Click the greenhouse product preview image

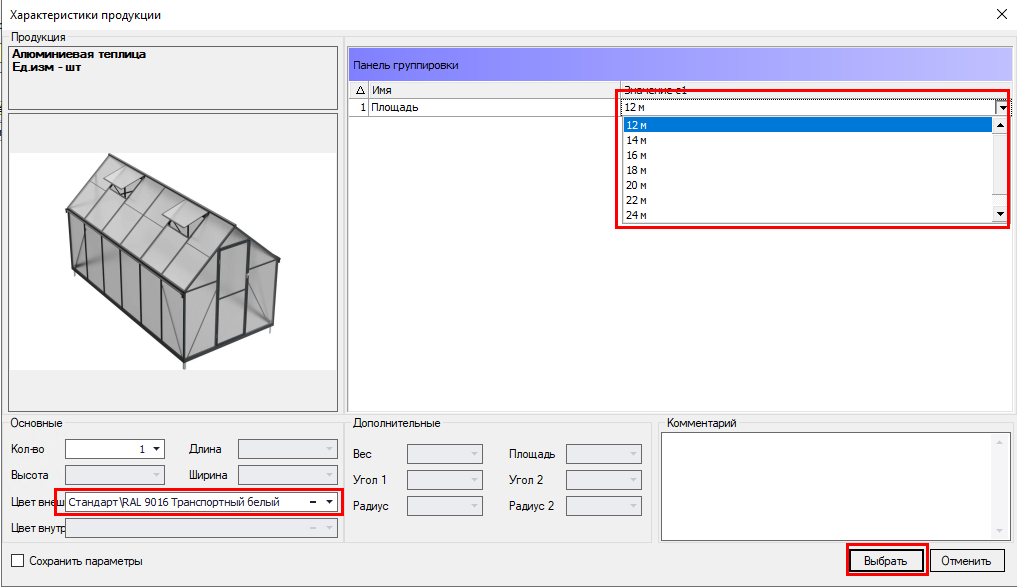[173, 262]
